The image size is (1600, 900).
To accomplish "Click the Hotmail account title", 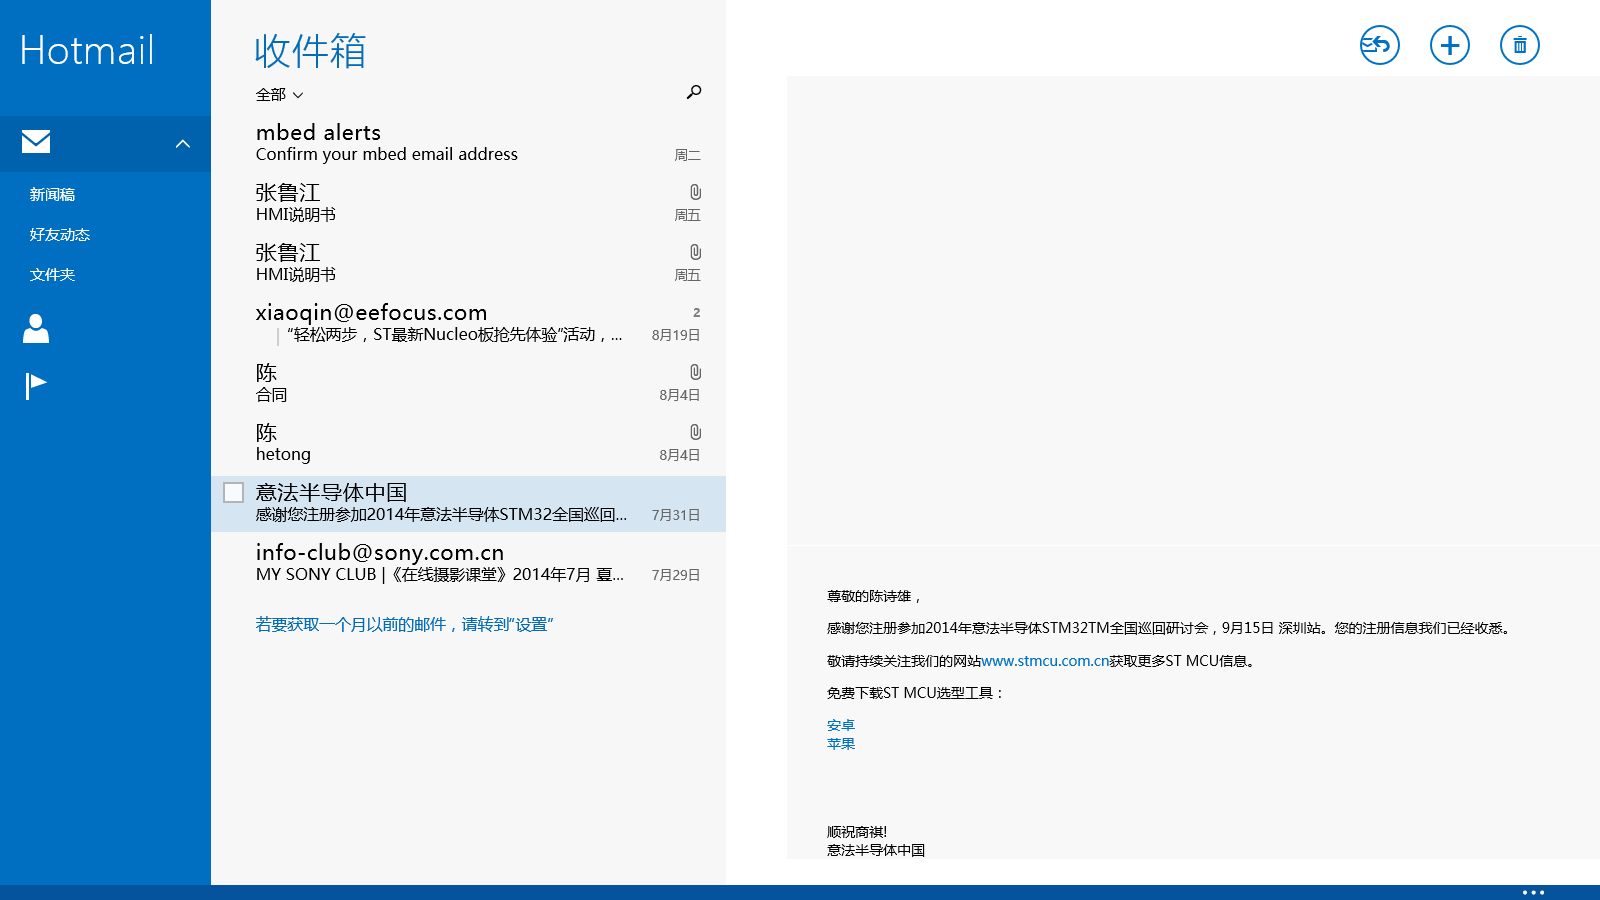I will (x=87, y=50).
